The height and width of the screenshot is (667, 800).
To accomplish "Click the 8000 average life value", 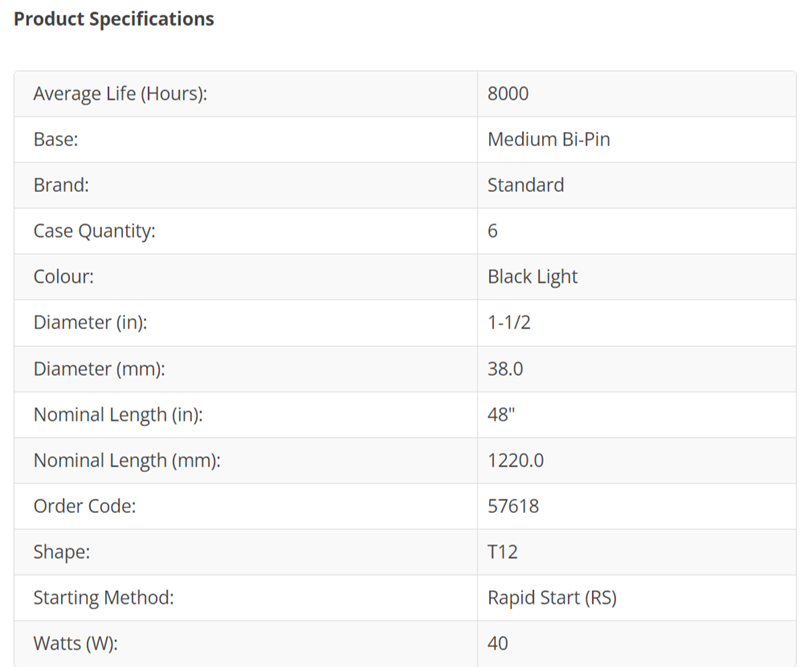I will pos(508,94).
